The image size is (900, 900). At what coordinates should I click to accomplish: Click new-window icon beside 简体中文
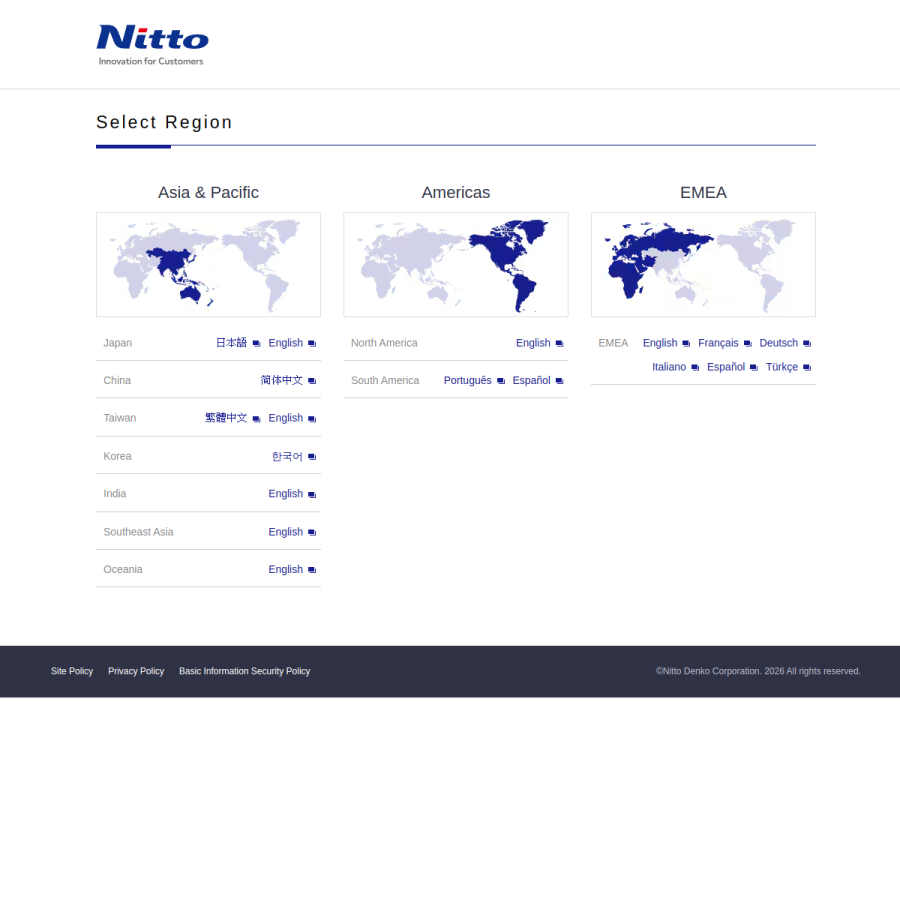[312, 381]
